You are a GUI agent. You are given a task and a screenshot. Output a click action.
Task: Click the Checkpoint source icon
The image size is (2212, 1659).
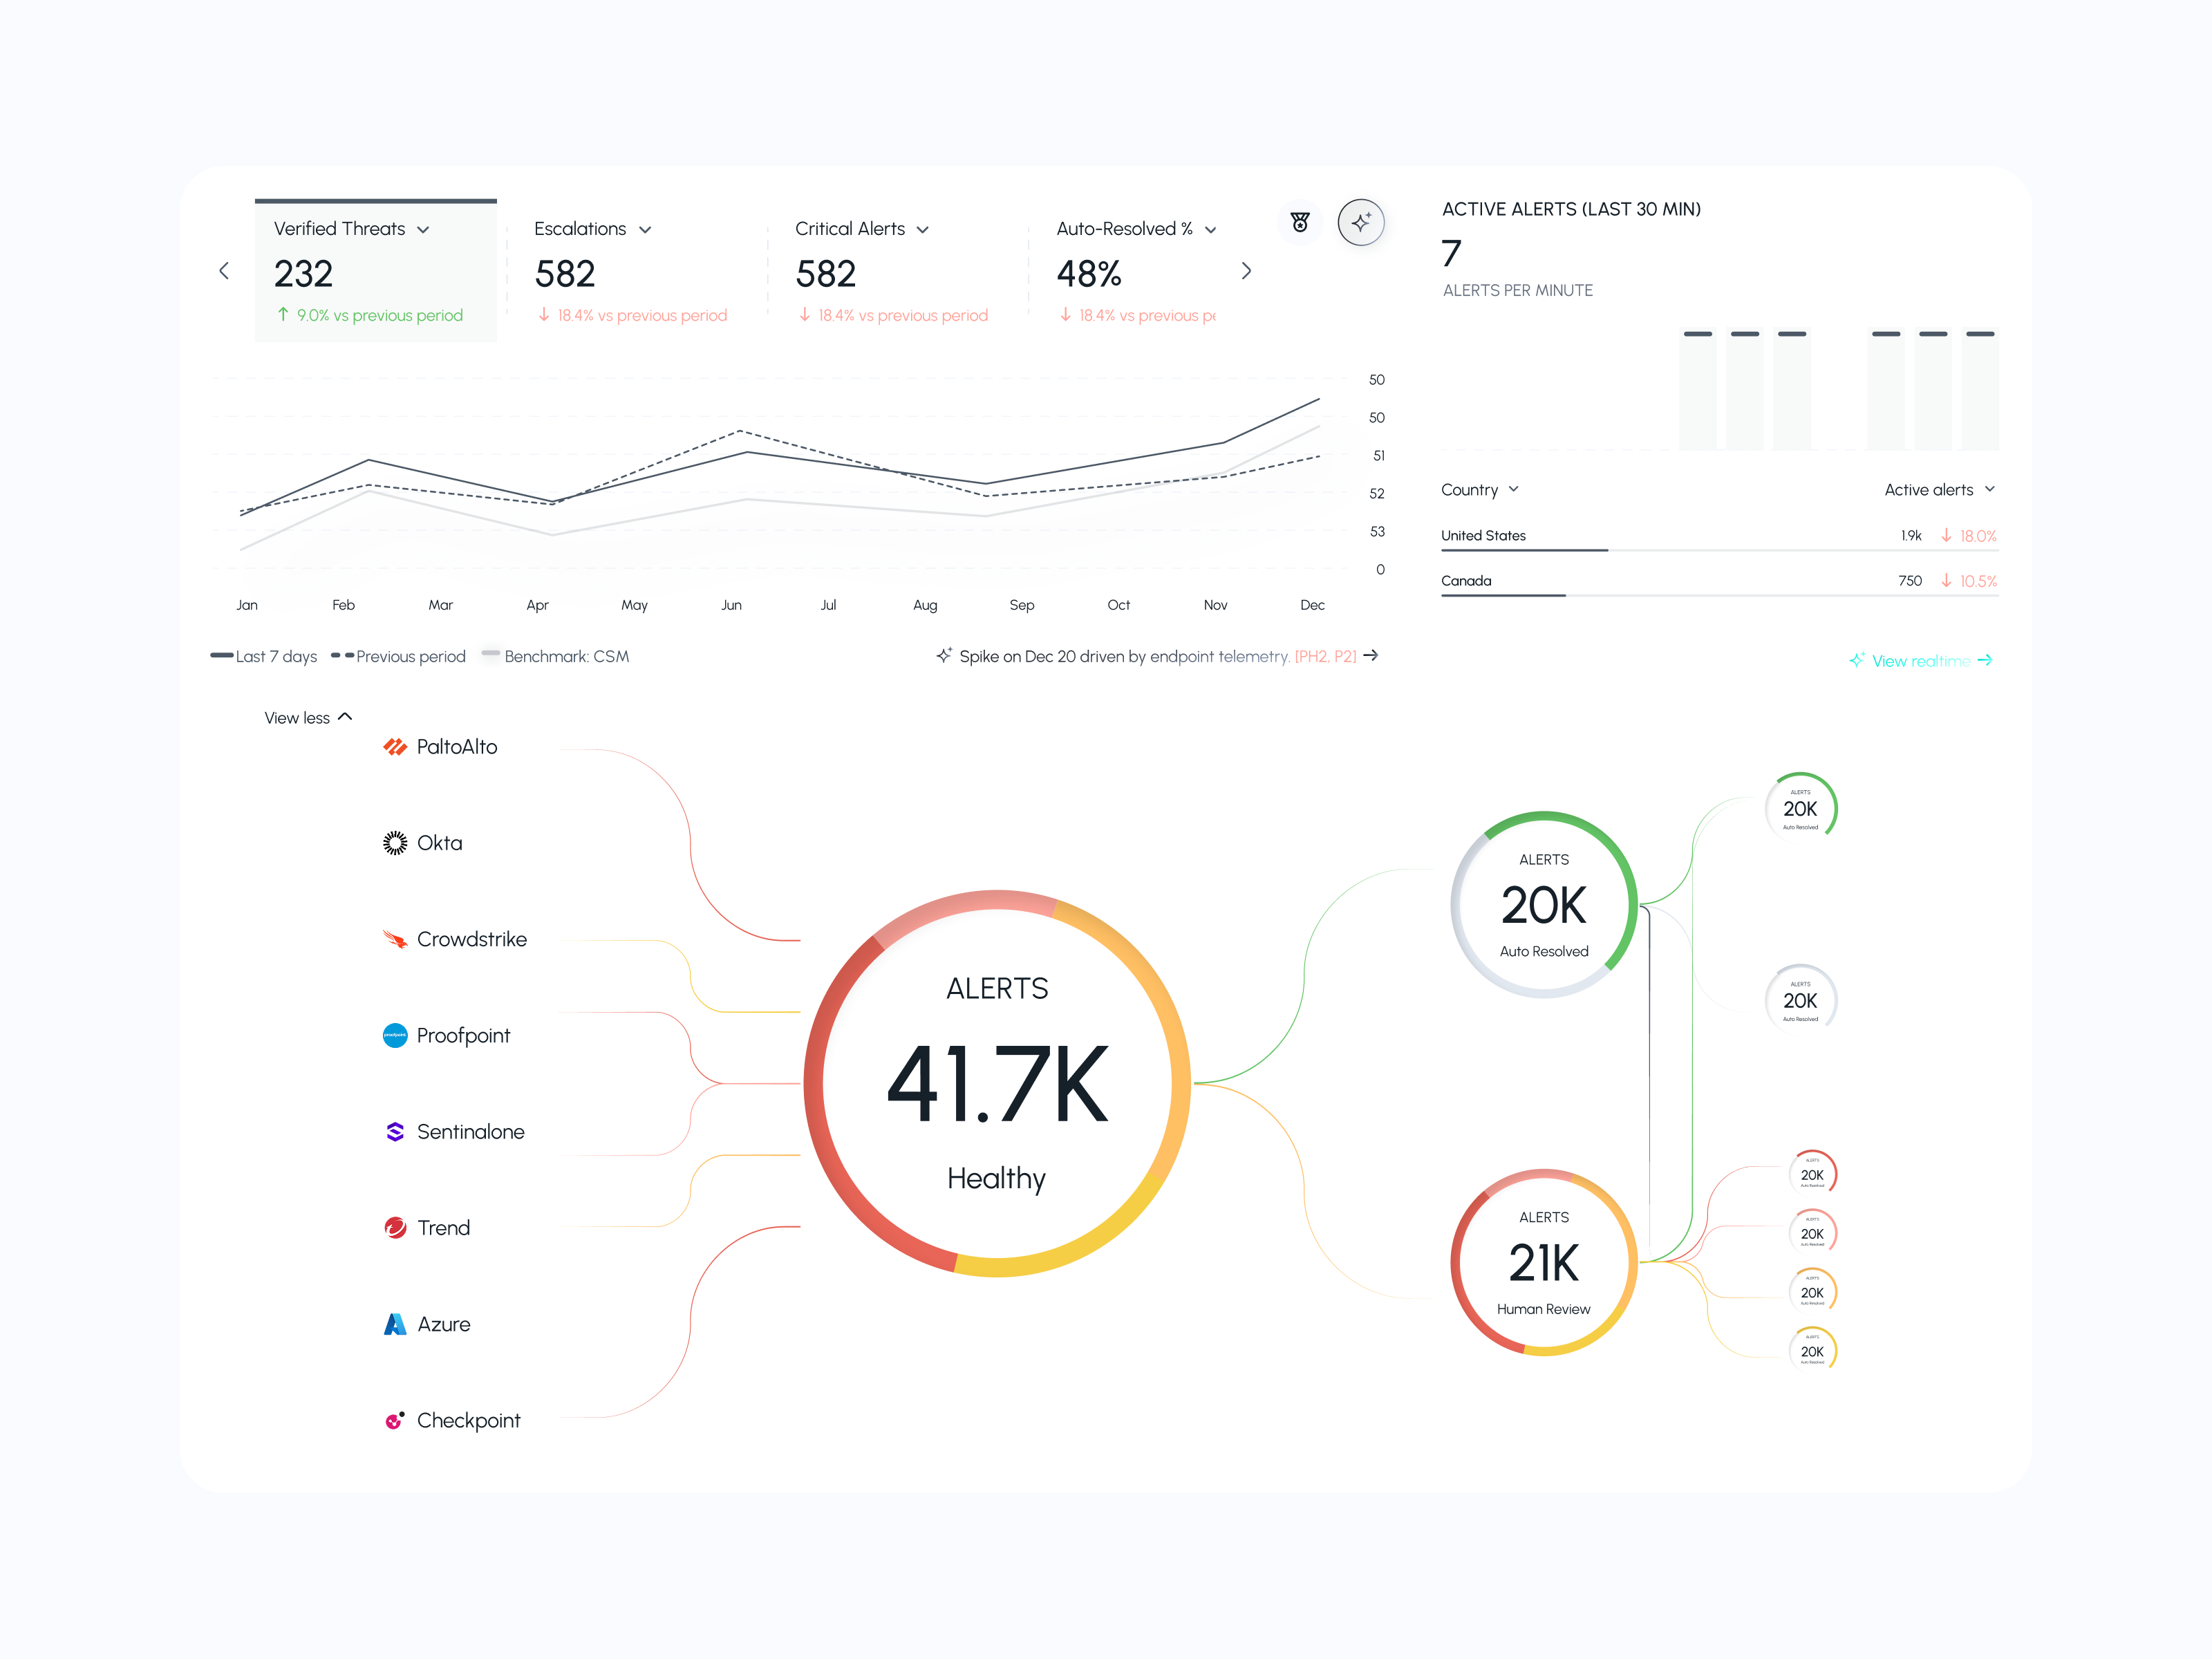(x=395, y=1420)
